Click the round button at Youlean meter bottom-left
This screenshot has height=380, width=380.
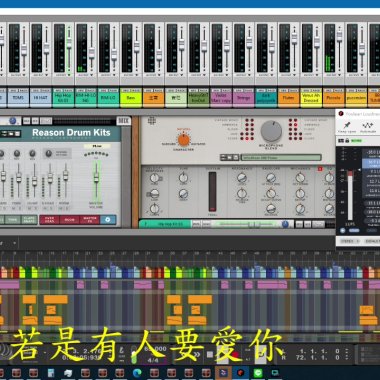coord(343,230)
